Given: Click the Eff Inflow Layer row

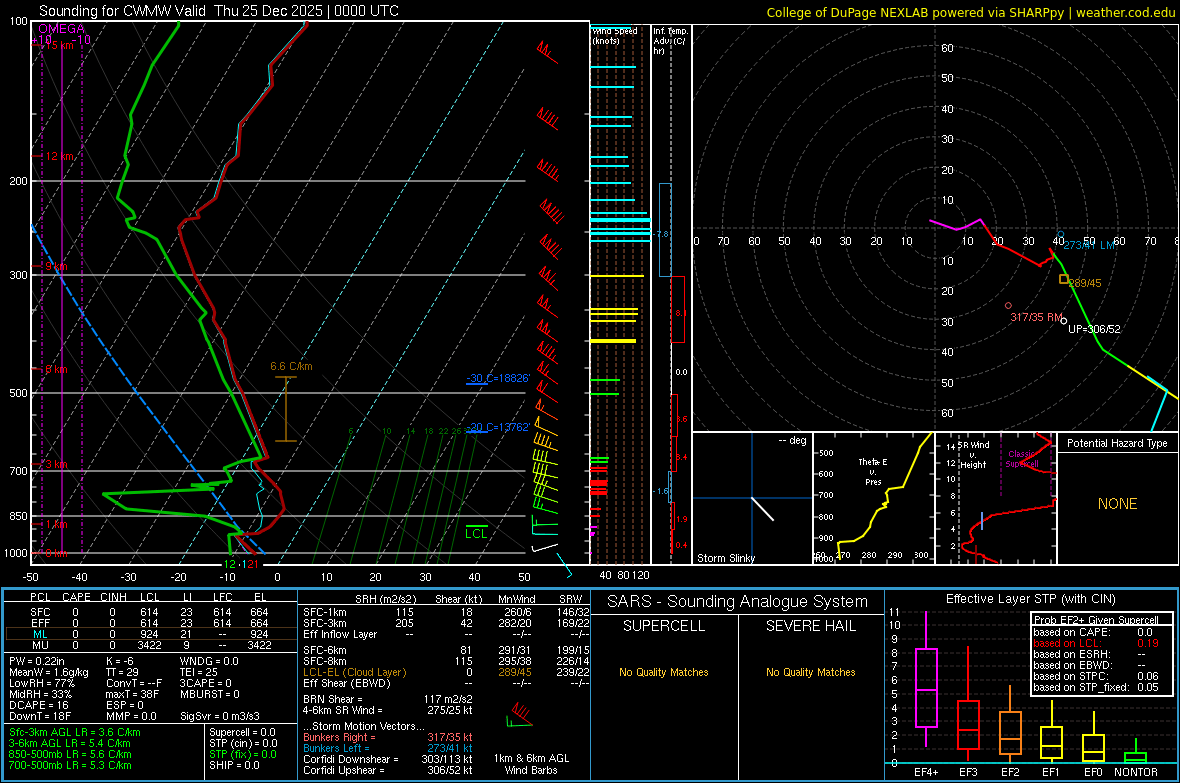Looking at the screenshot, I should pos(446,635).
